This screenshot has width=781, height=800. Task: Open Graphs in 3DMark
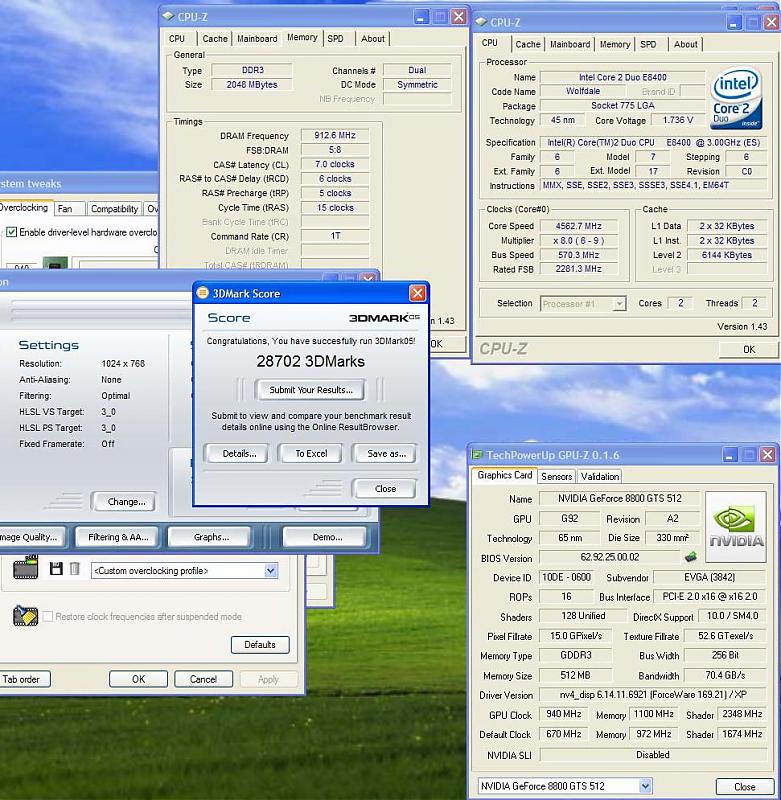tap(211, 537)
